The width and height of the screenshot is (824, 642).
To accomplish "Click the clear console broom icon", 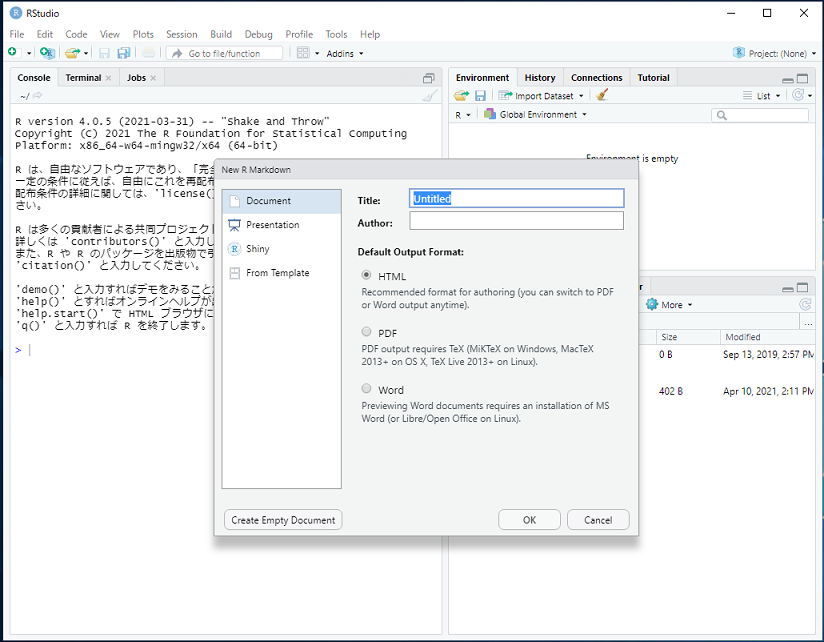I will coord(430,96).
